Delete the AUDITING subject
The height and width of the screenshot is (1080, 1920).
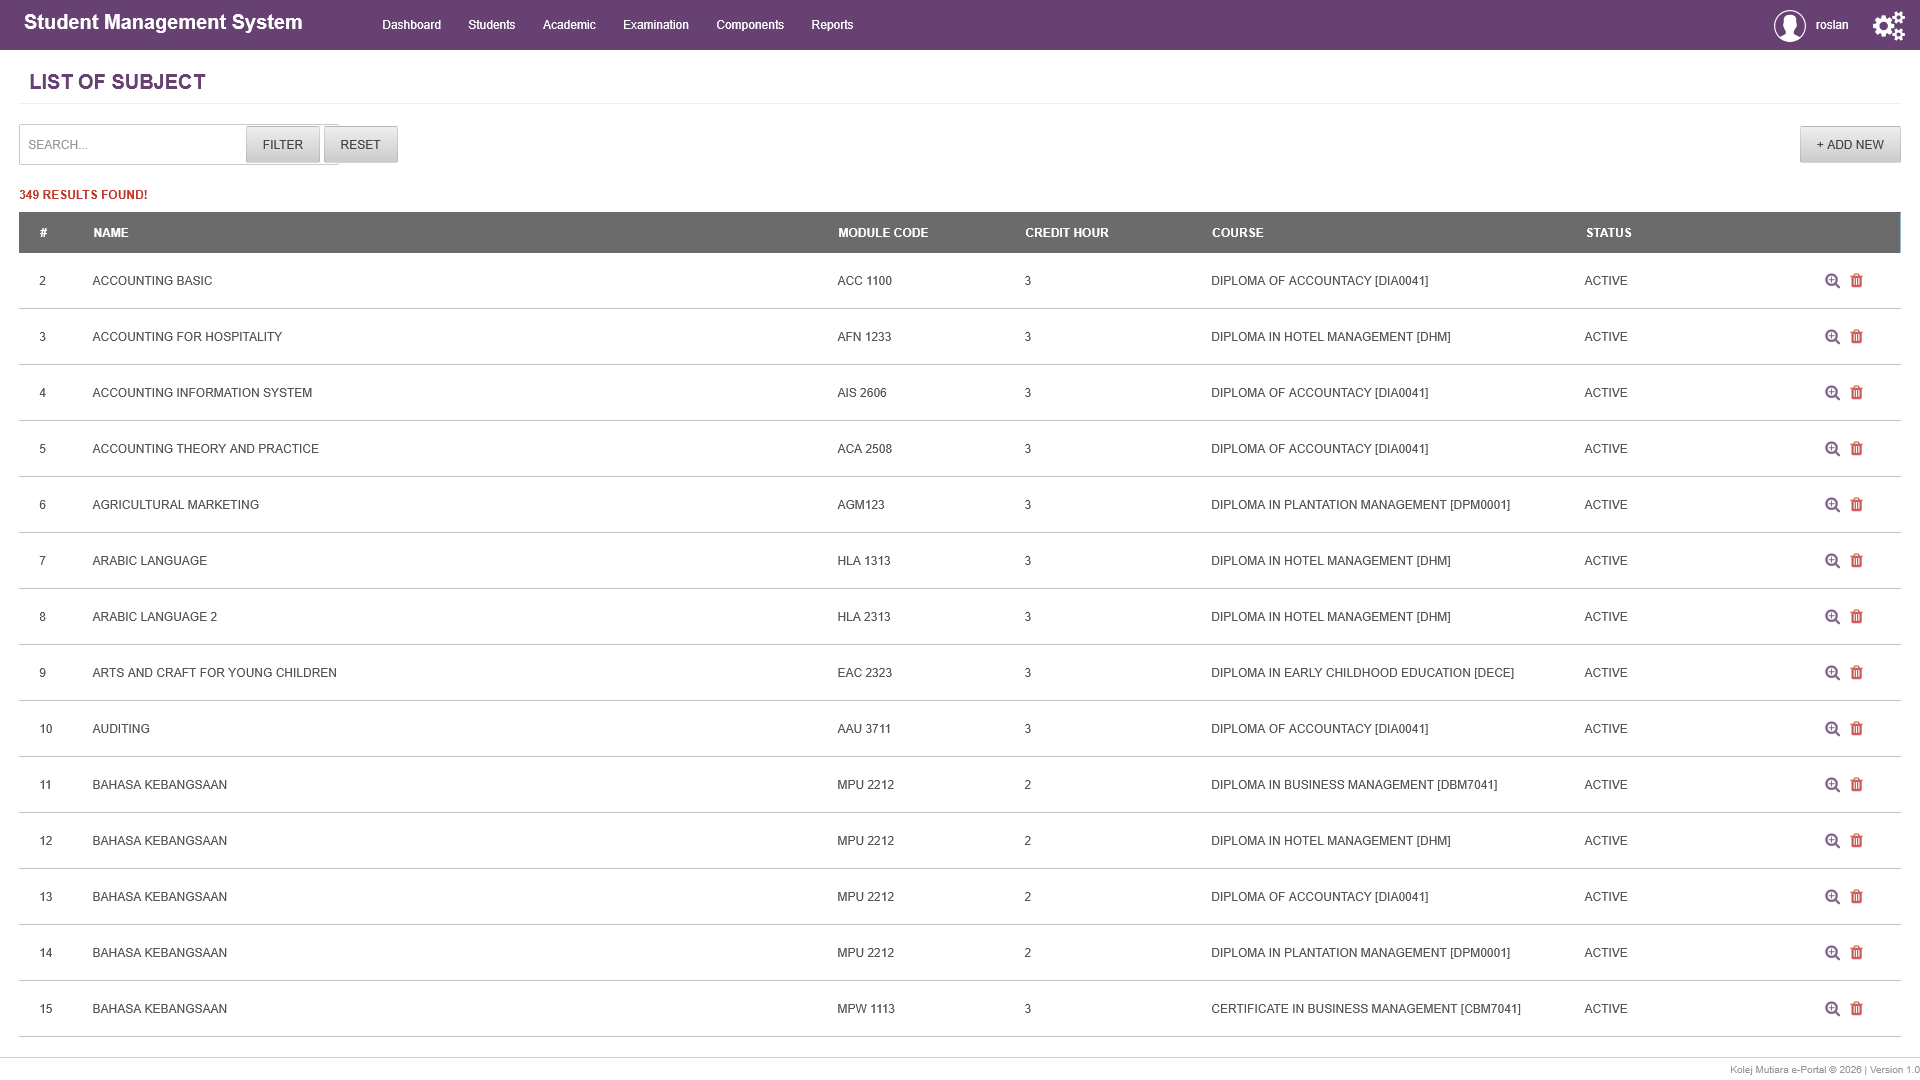(1856, 729)
